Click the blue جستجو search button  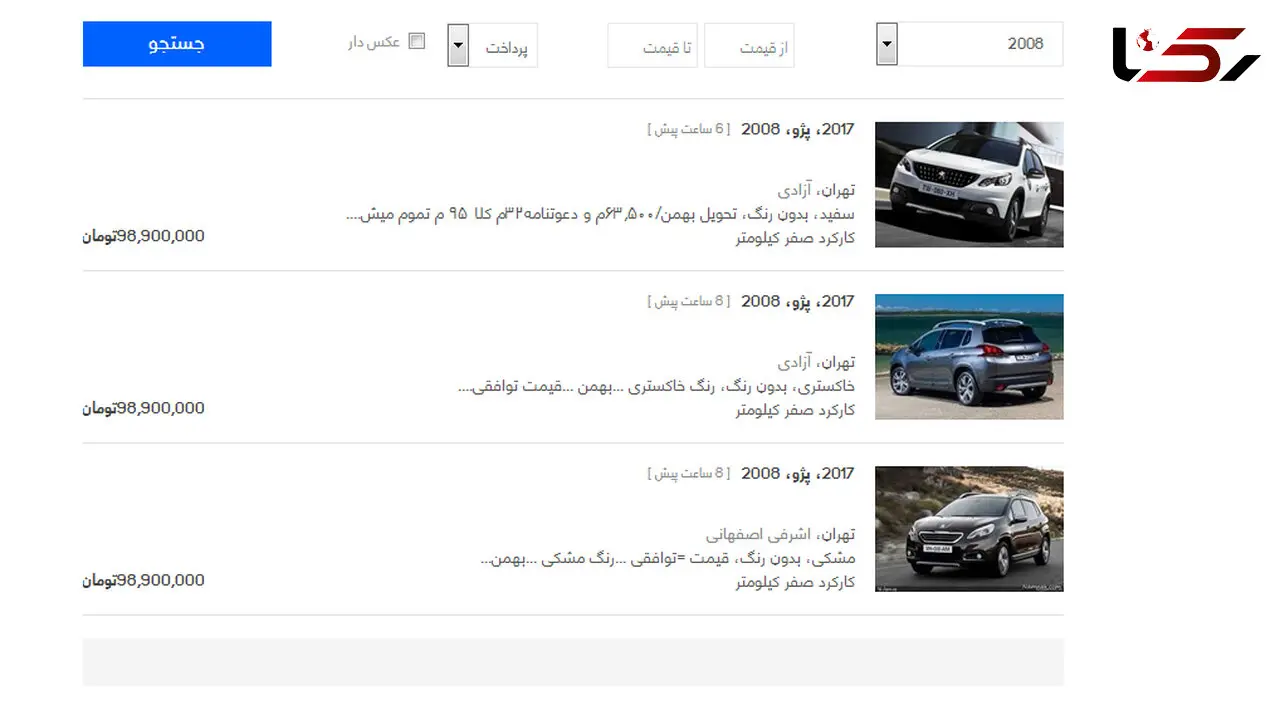click(177, 44)
